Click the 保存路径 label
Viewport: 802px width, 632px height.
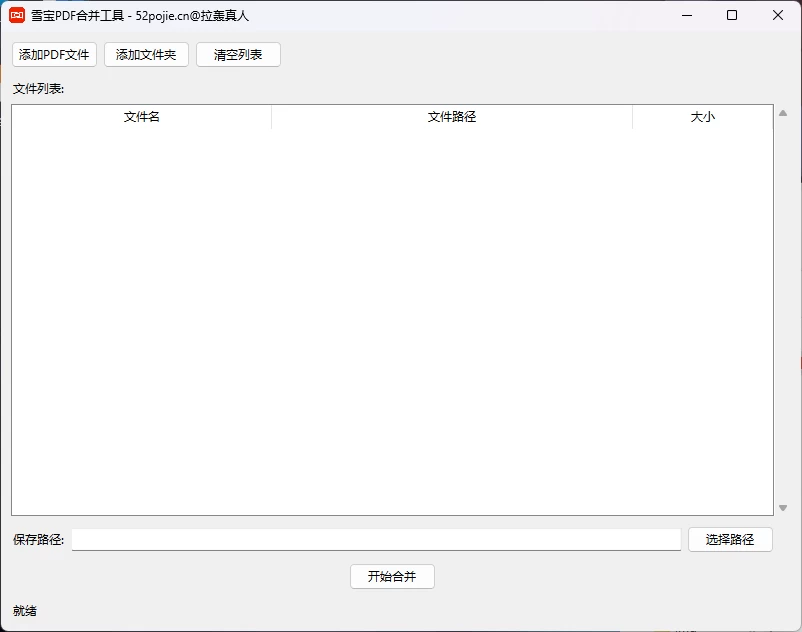click(35, 539)
